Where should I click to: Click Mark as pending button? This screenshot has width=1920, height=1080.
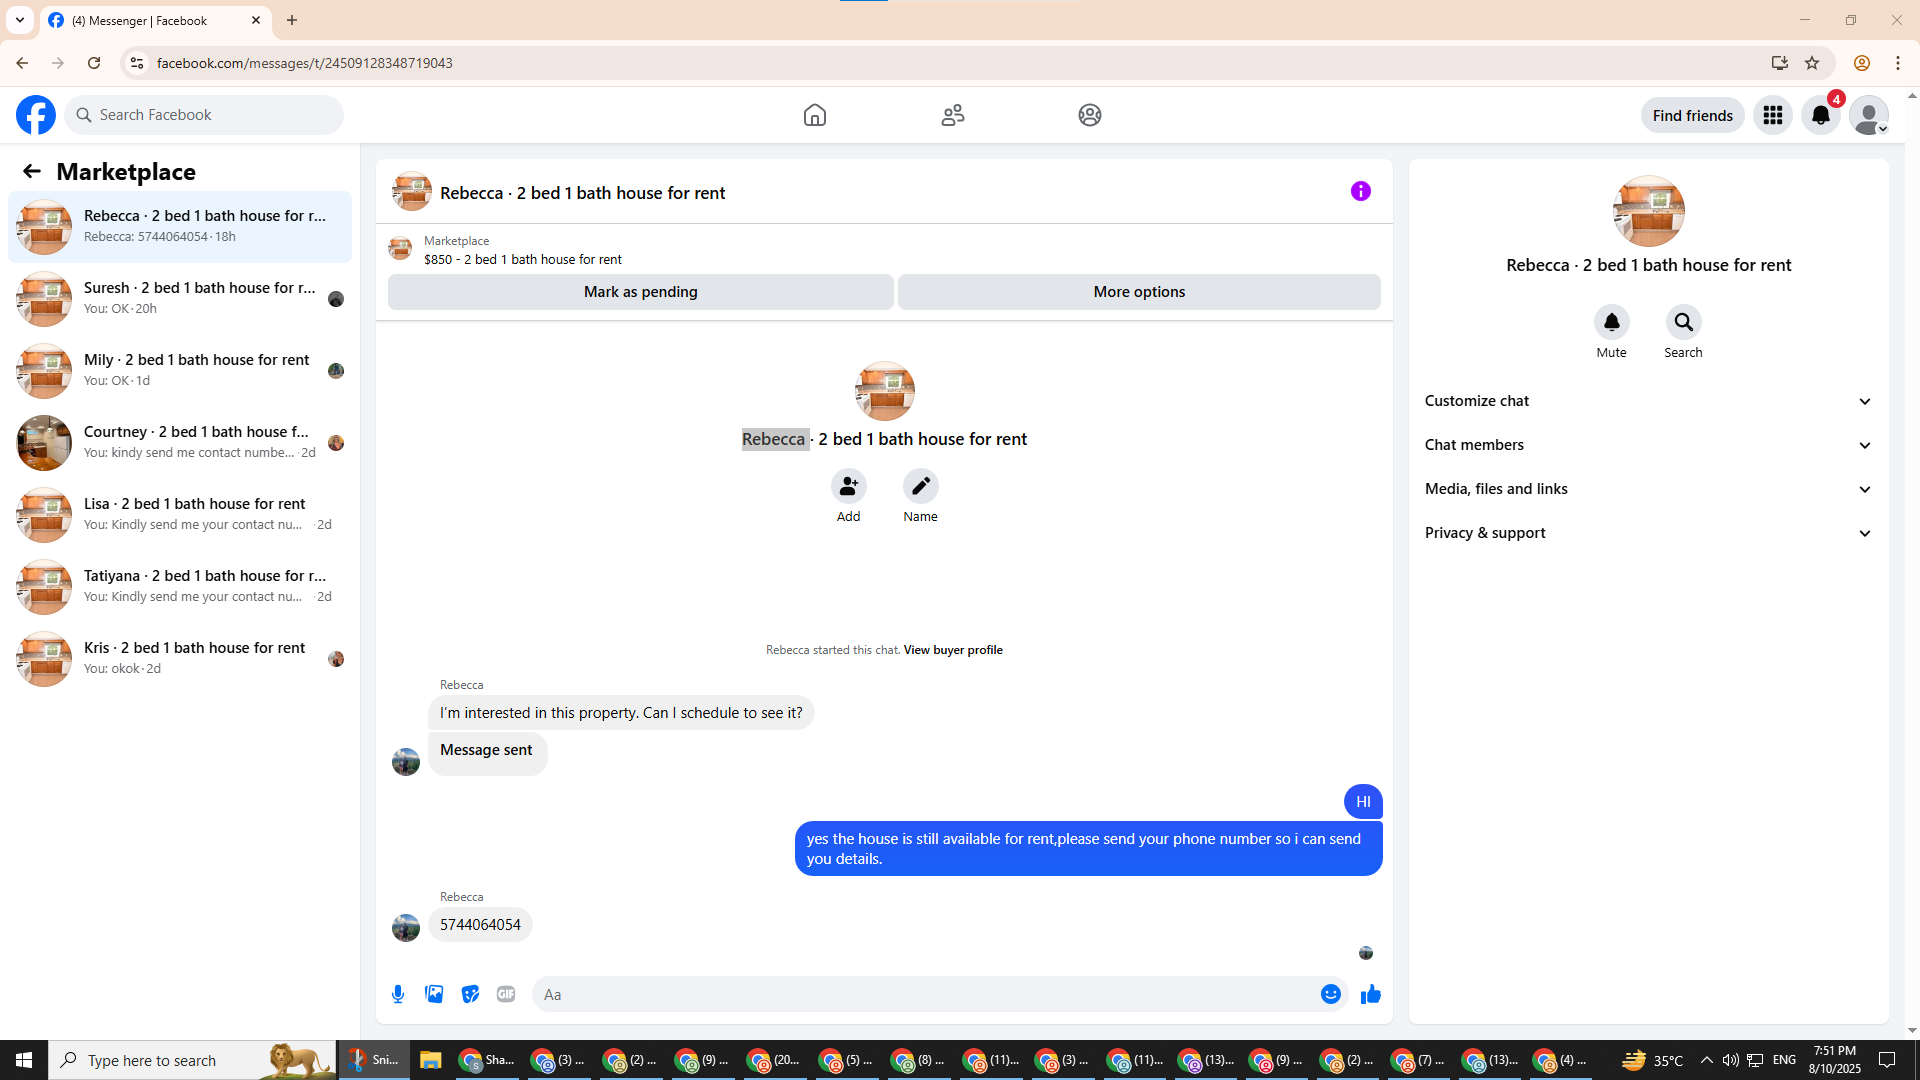640,292
